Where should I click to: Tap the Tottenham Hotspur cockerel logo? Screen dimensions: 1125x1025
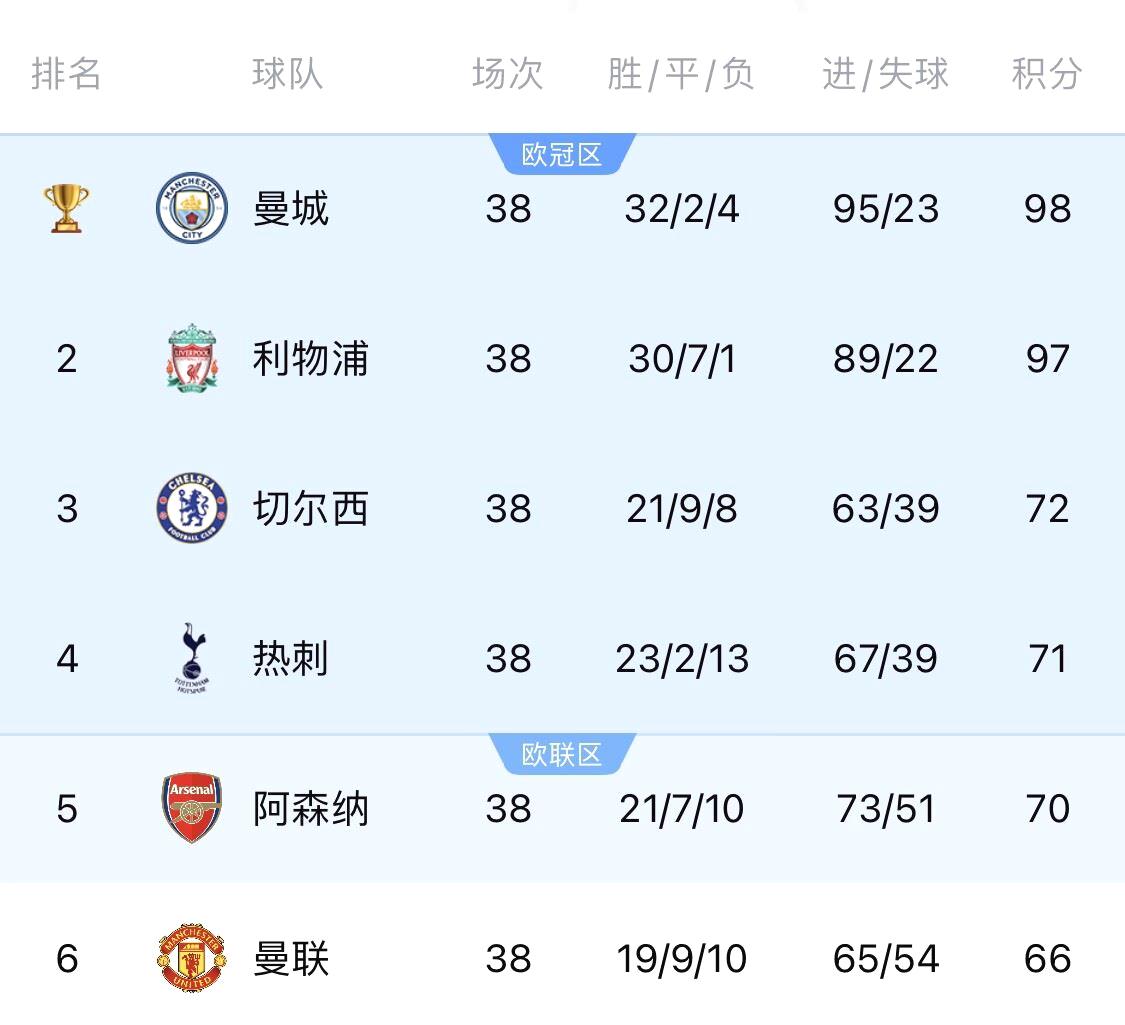(x=192, y=658)
